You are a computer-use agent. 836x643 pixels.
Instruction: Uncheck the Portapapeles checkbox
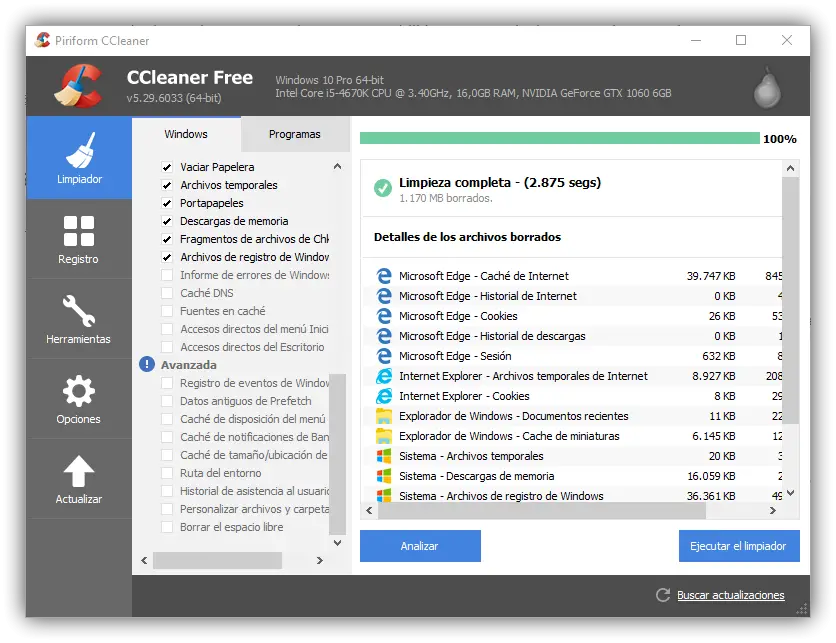click(x=167, y=203)
